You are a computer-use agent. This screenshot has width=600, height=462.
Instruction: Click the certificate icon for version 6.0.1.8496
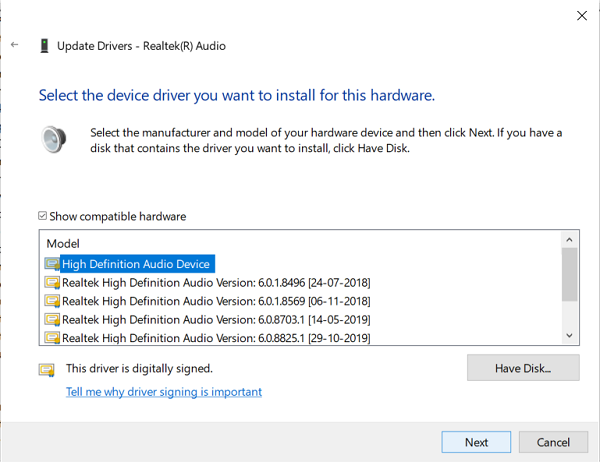52,282
